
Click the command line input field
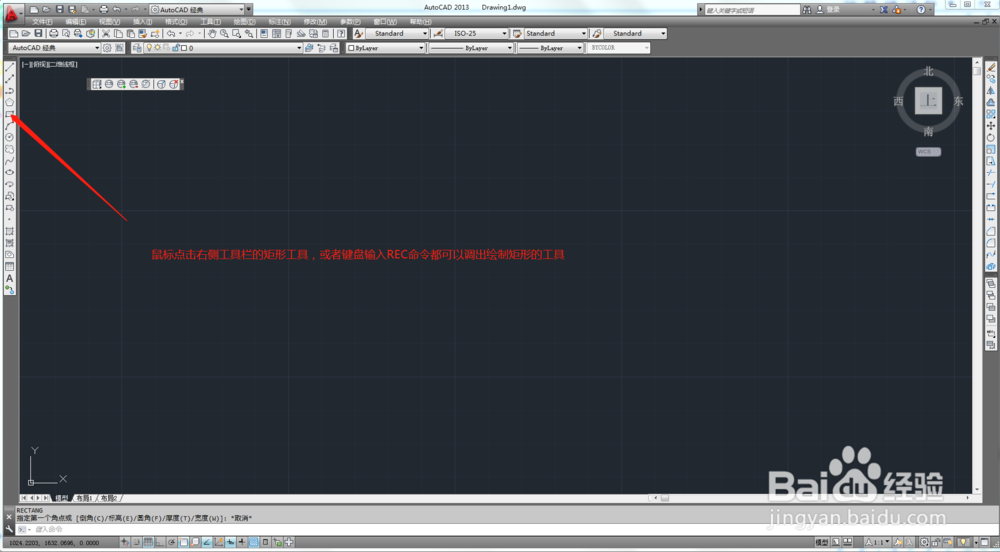pos(504,529)
